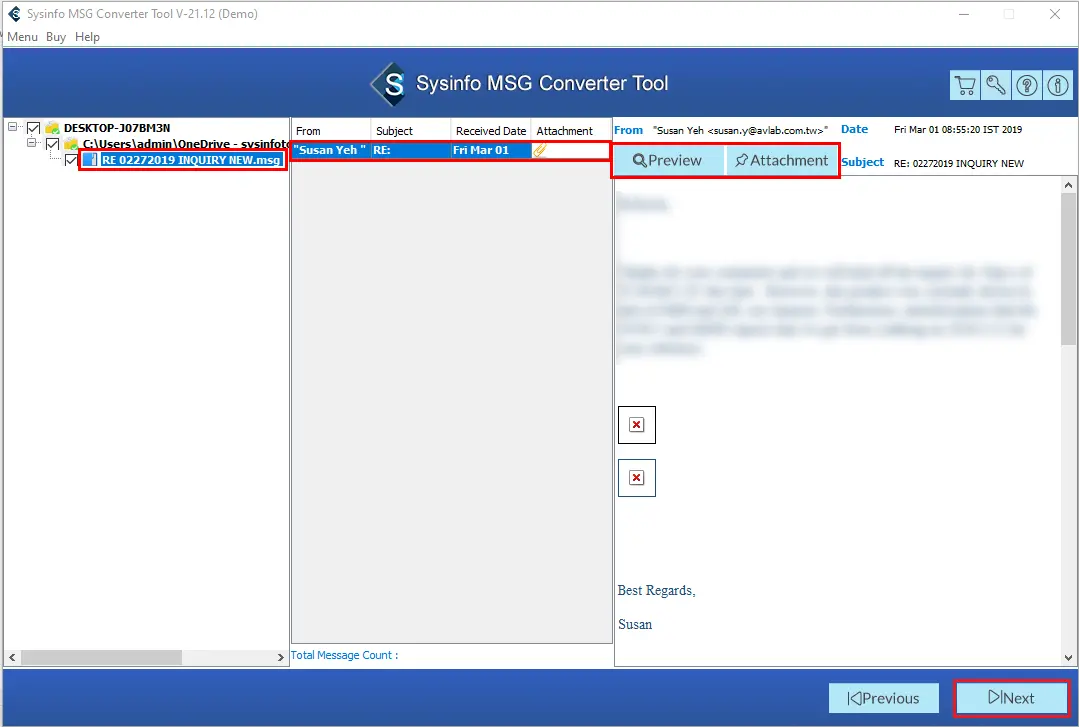This screenshot has width=1079, height=727.
Task: Click the tree panel scroll left arrow
Action: [12, 657]
